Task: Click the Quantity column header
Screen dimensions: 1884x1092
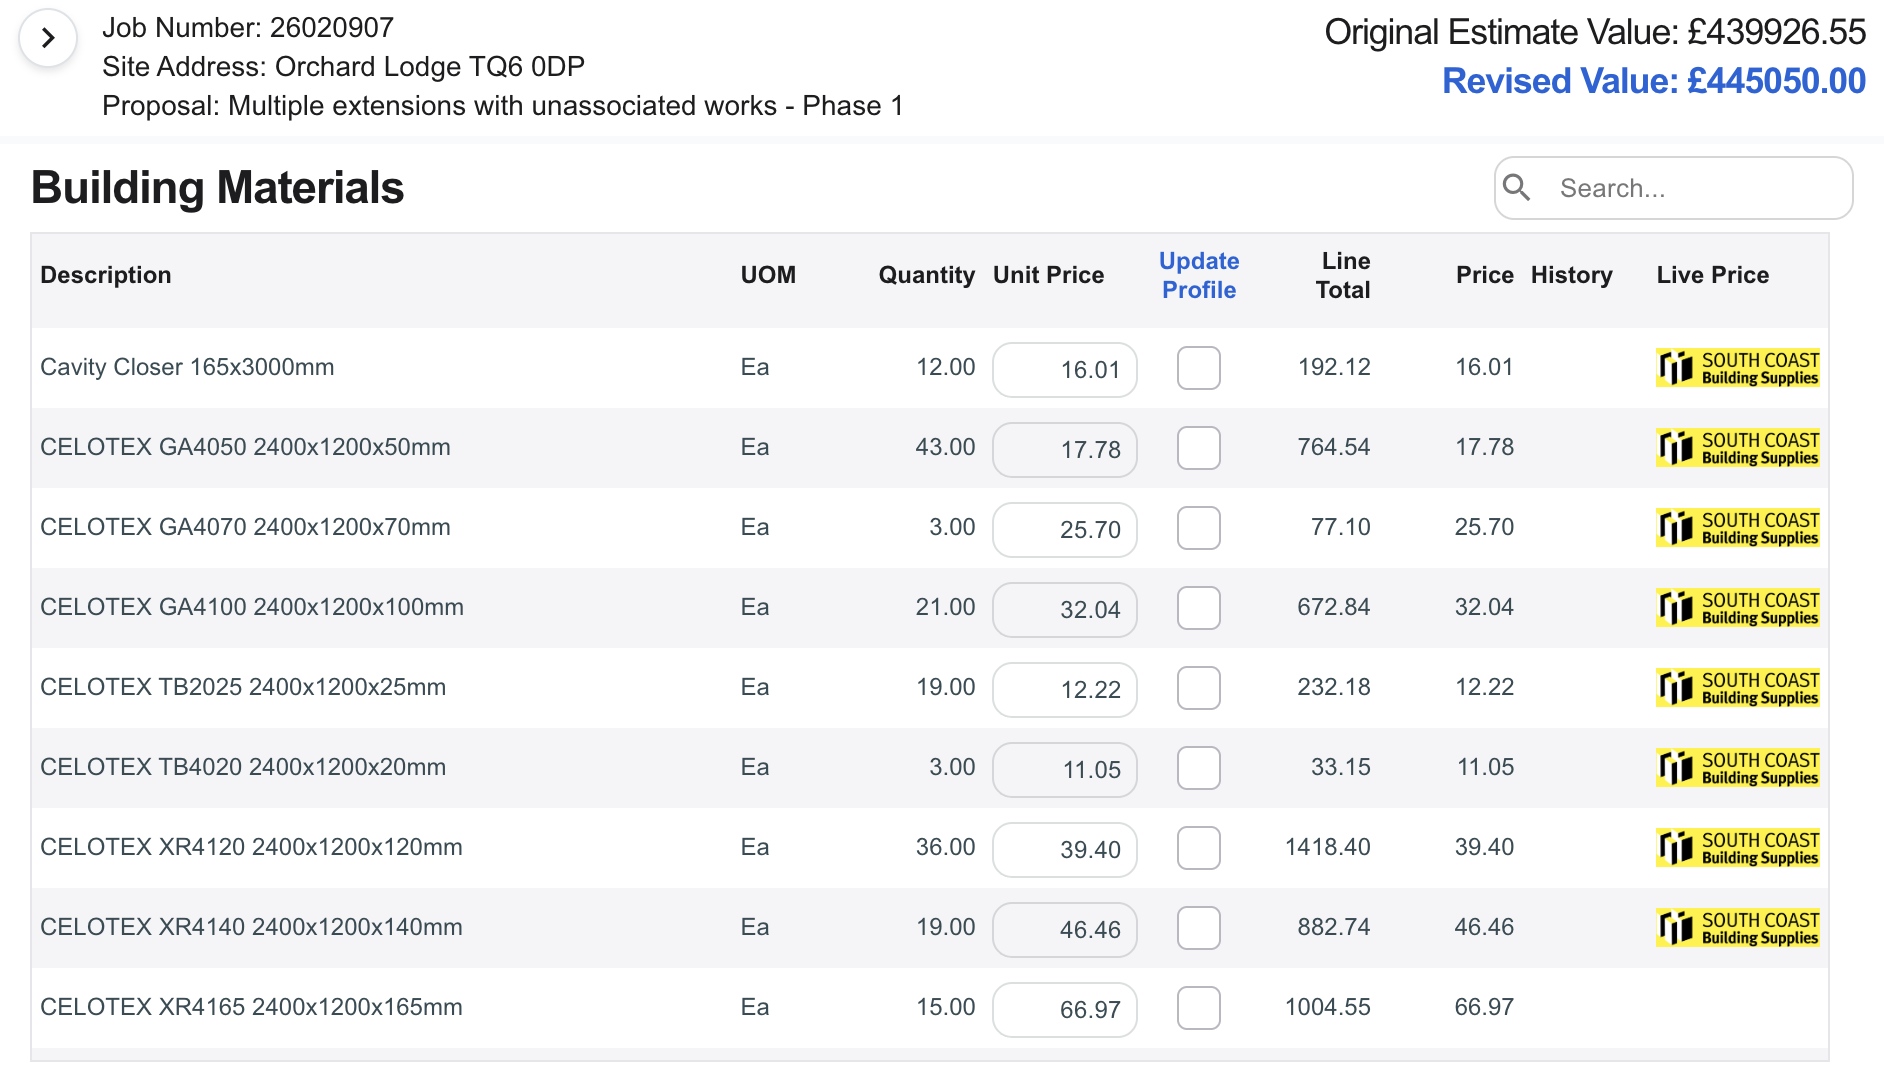Action: (x=927, y=275)
